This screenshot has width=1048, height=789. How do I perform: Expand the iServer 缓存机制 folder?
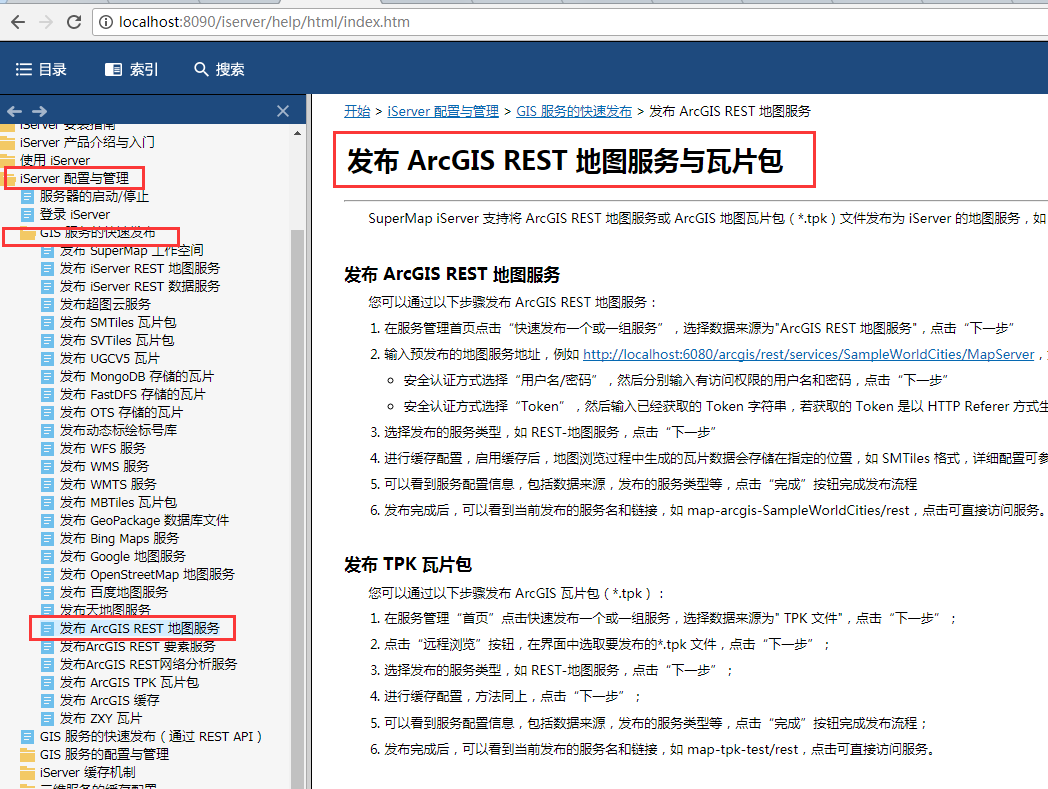[88, 772]
